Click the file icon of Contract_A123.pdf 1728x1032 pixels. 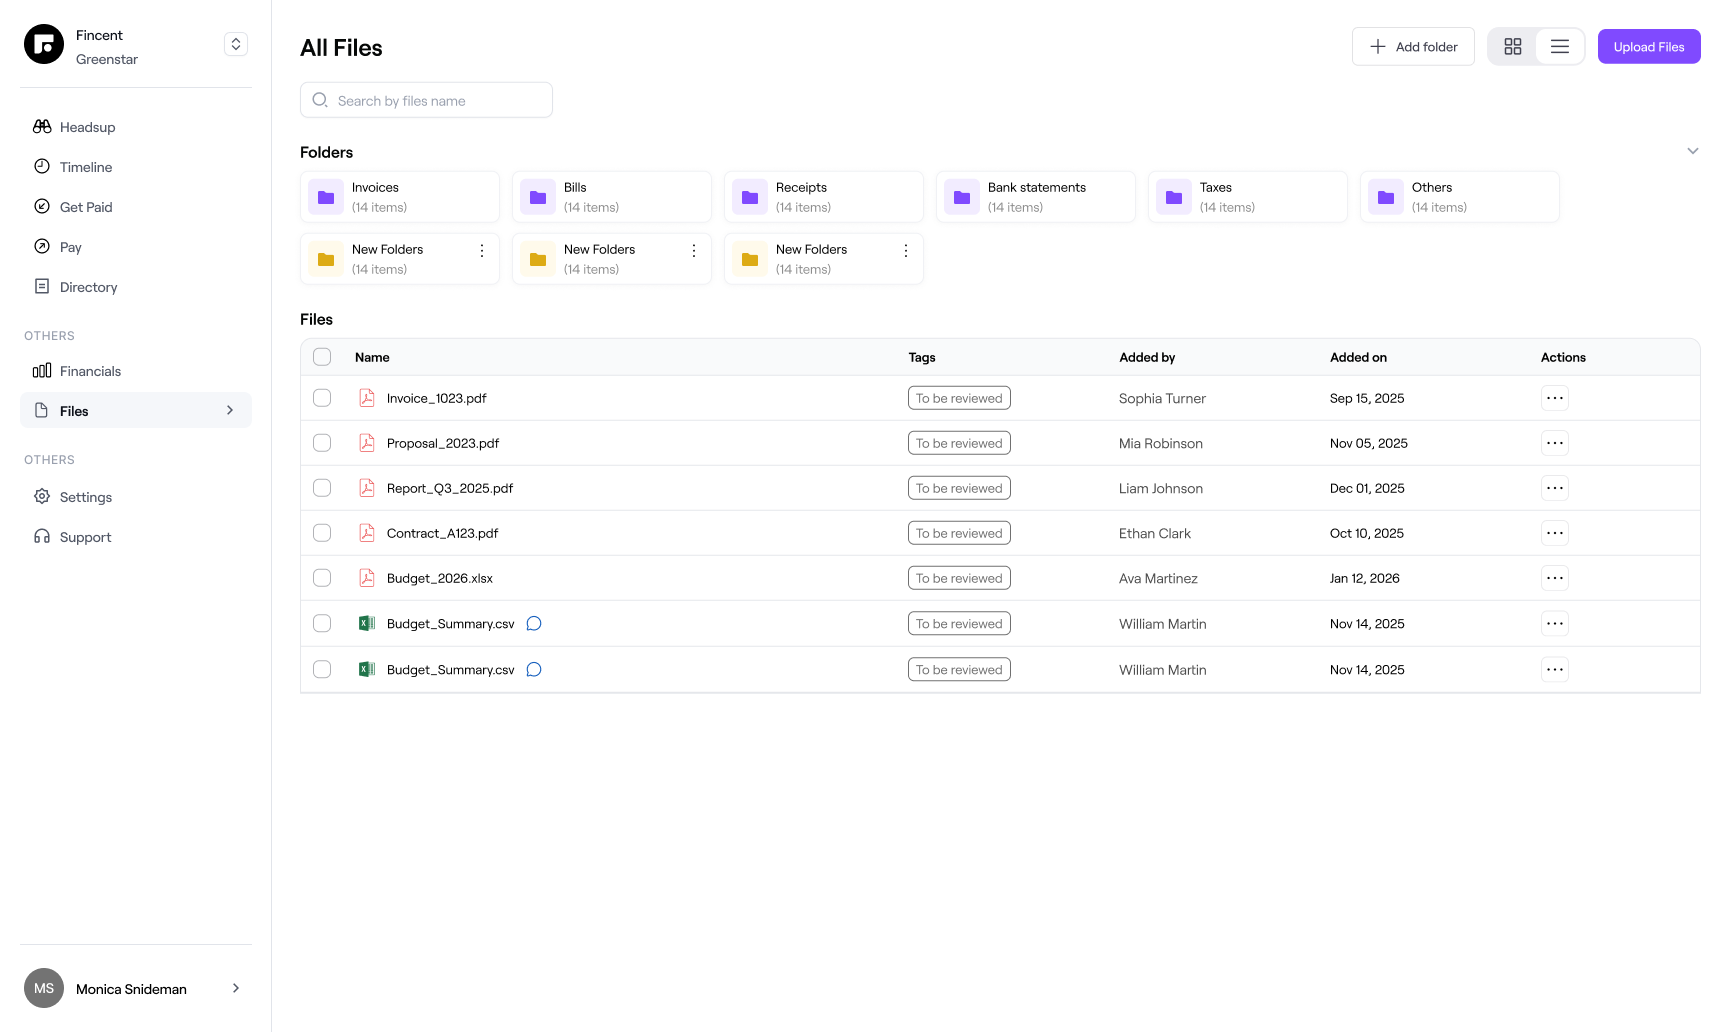click(367, 533)
